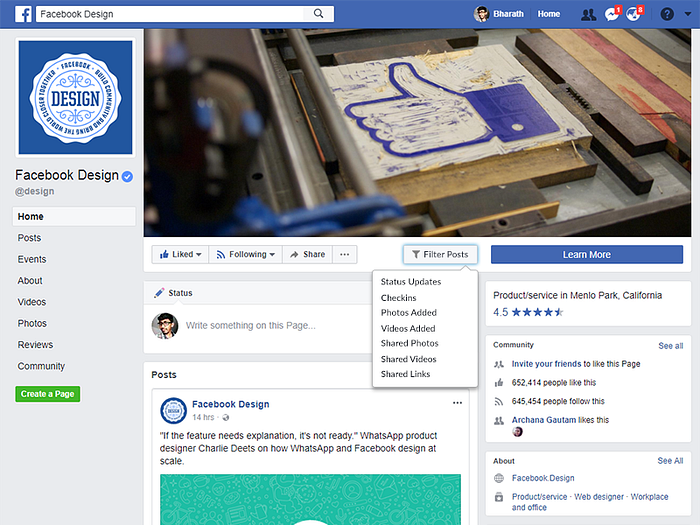
Task: Click the Facebook.Design website link
Action: 543,478
